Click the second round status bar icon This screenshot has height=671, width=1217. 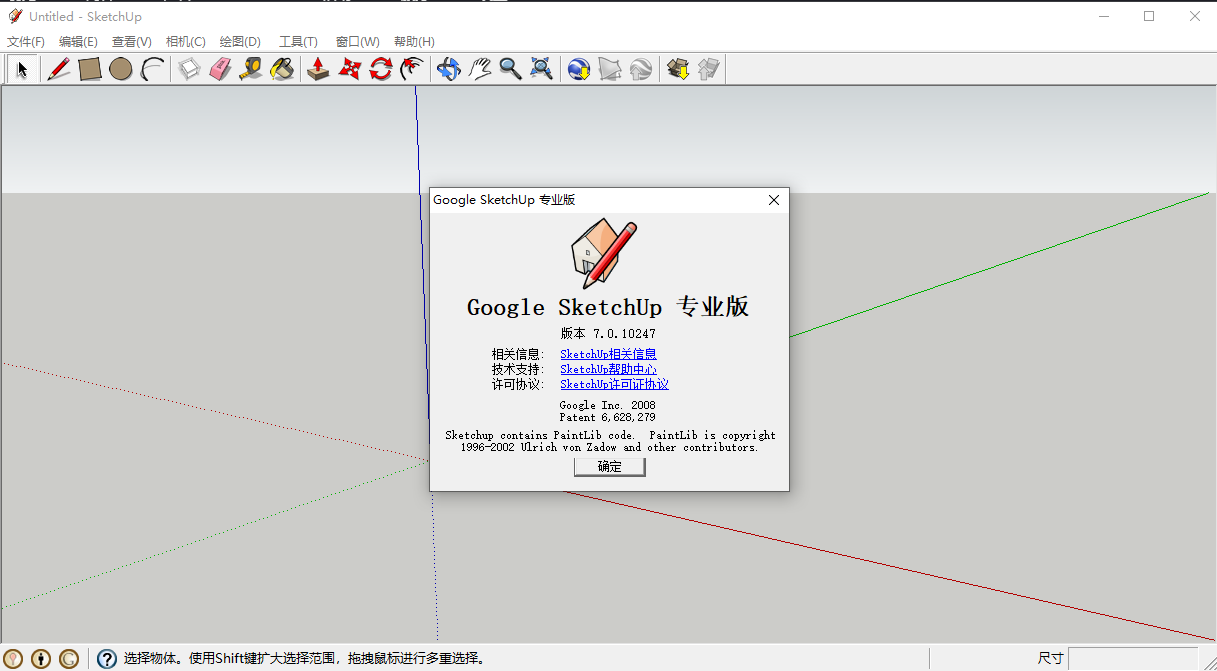click(x=41, y=659)
